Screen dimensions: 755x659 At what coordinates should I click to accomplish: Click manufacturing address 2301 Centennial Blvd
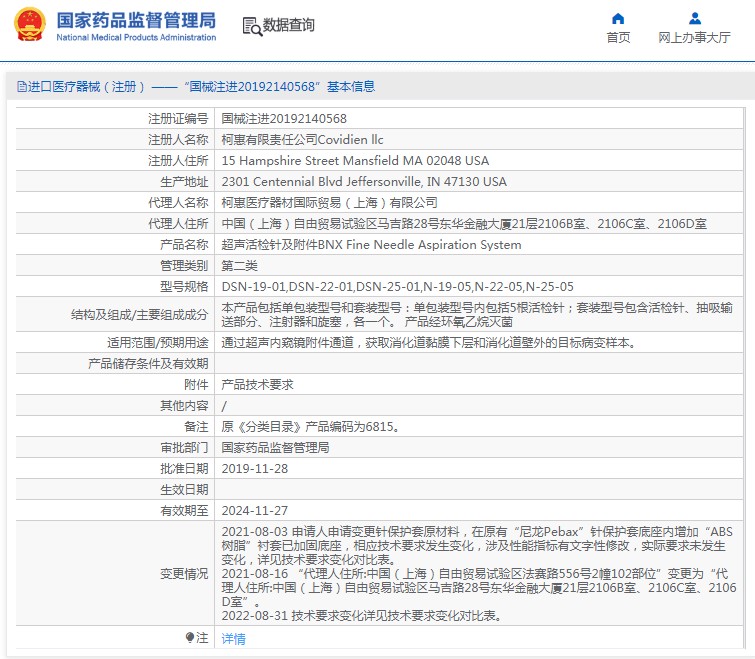pyautogui.click(x=363, y=181)
